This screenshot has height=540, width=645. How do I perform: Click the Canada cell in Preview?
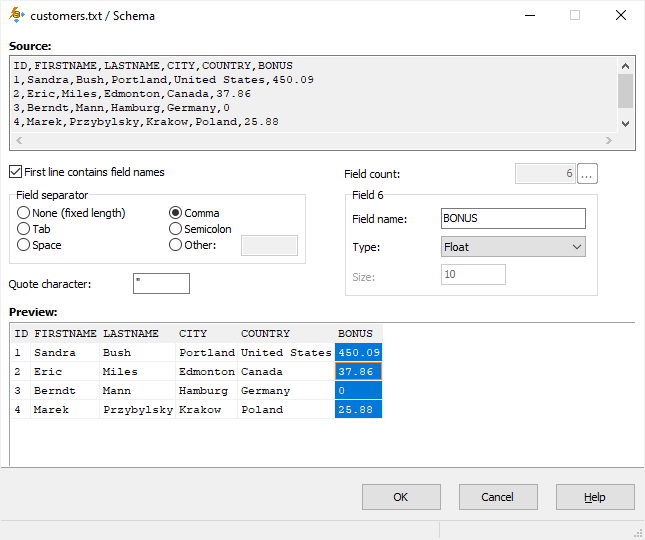coord(286,371)
